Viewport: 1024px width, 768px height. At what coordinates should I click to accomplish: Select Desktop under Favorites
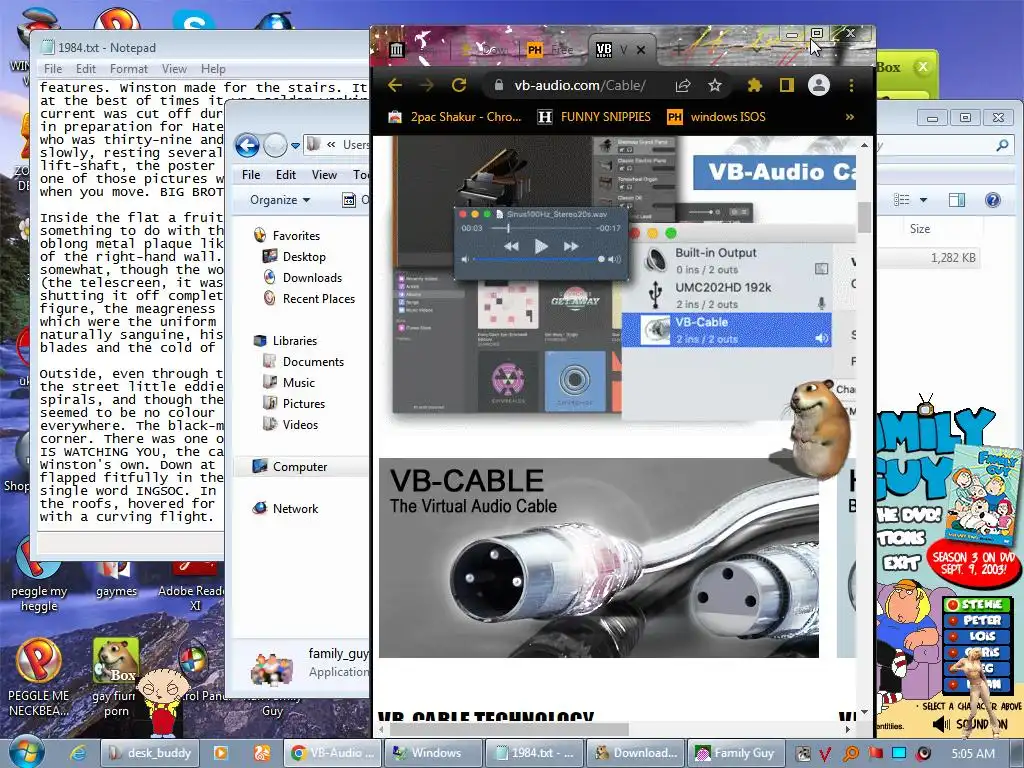coord(304,257)
